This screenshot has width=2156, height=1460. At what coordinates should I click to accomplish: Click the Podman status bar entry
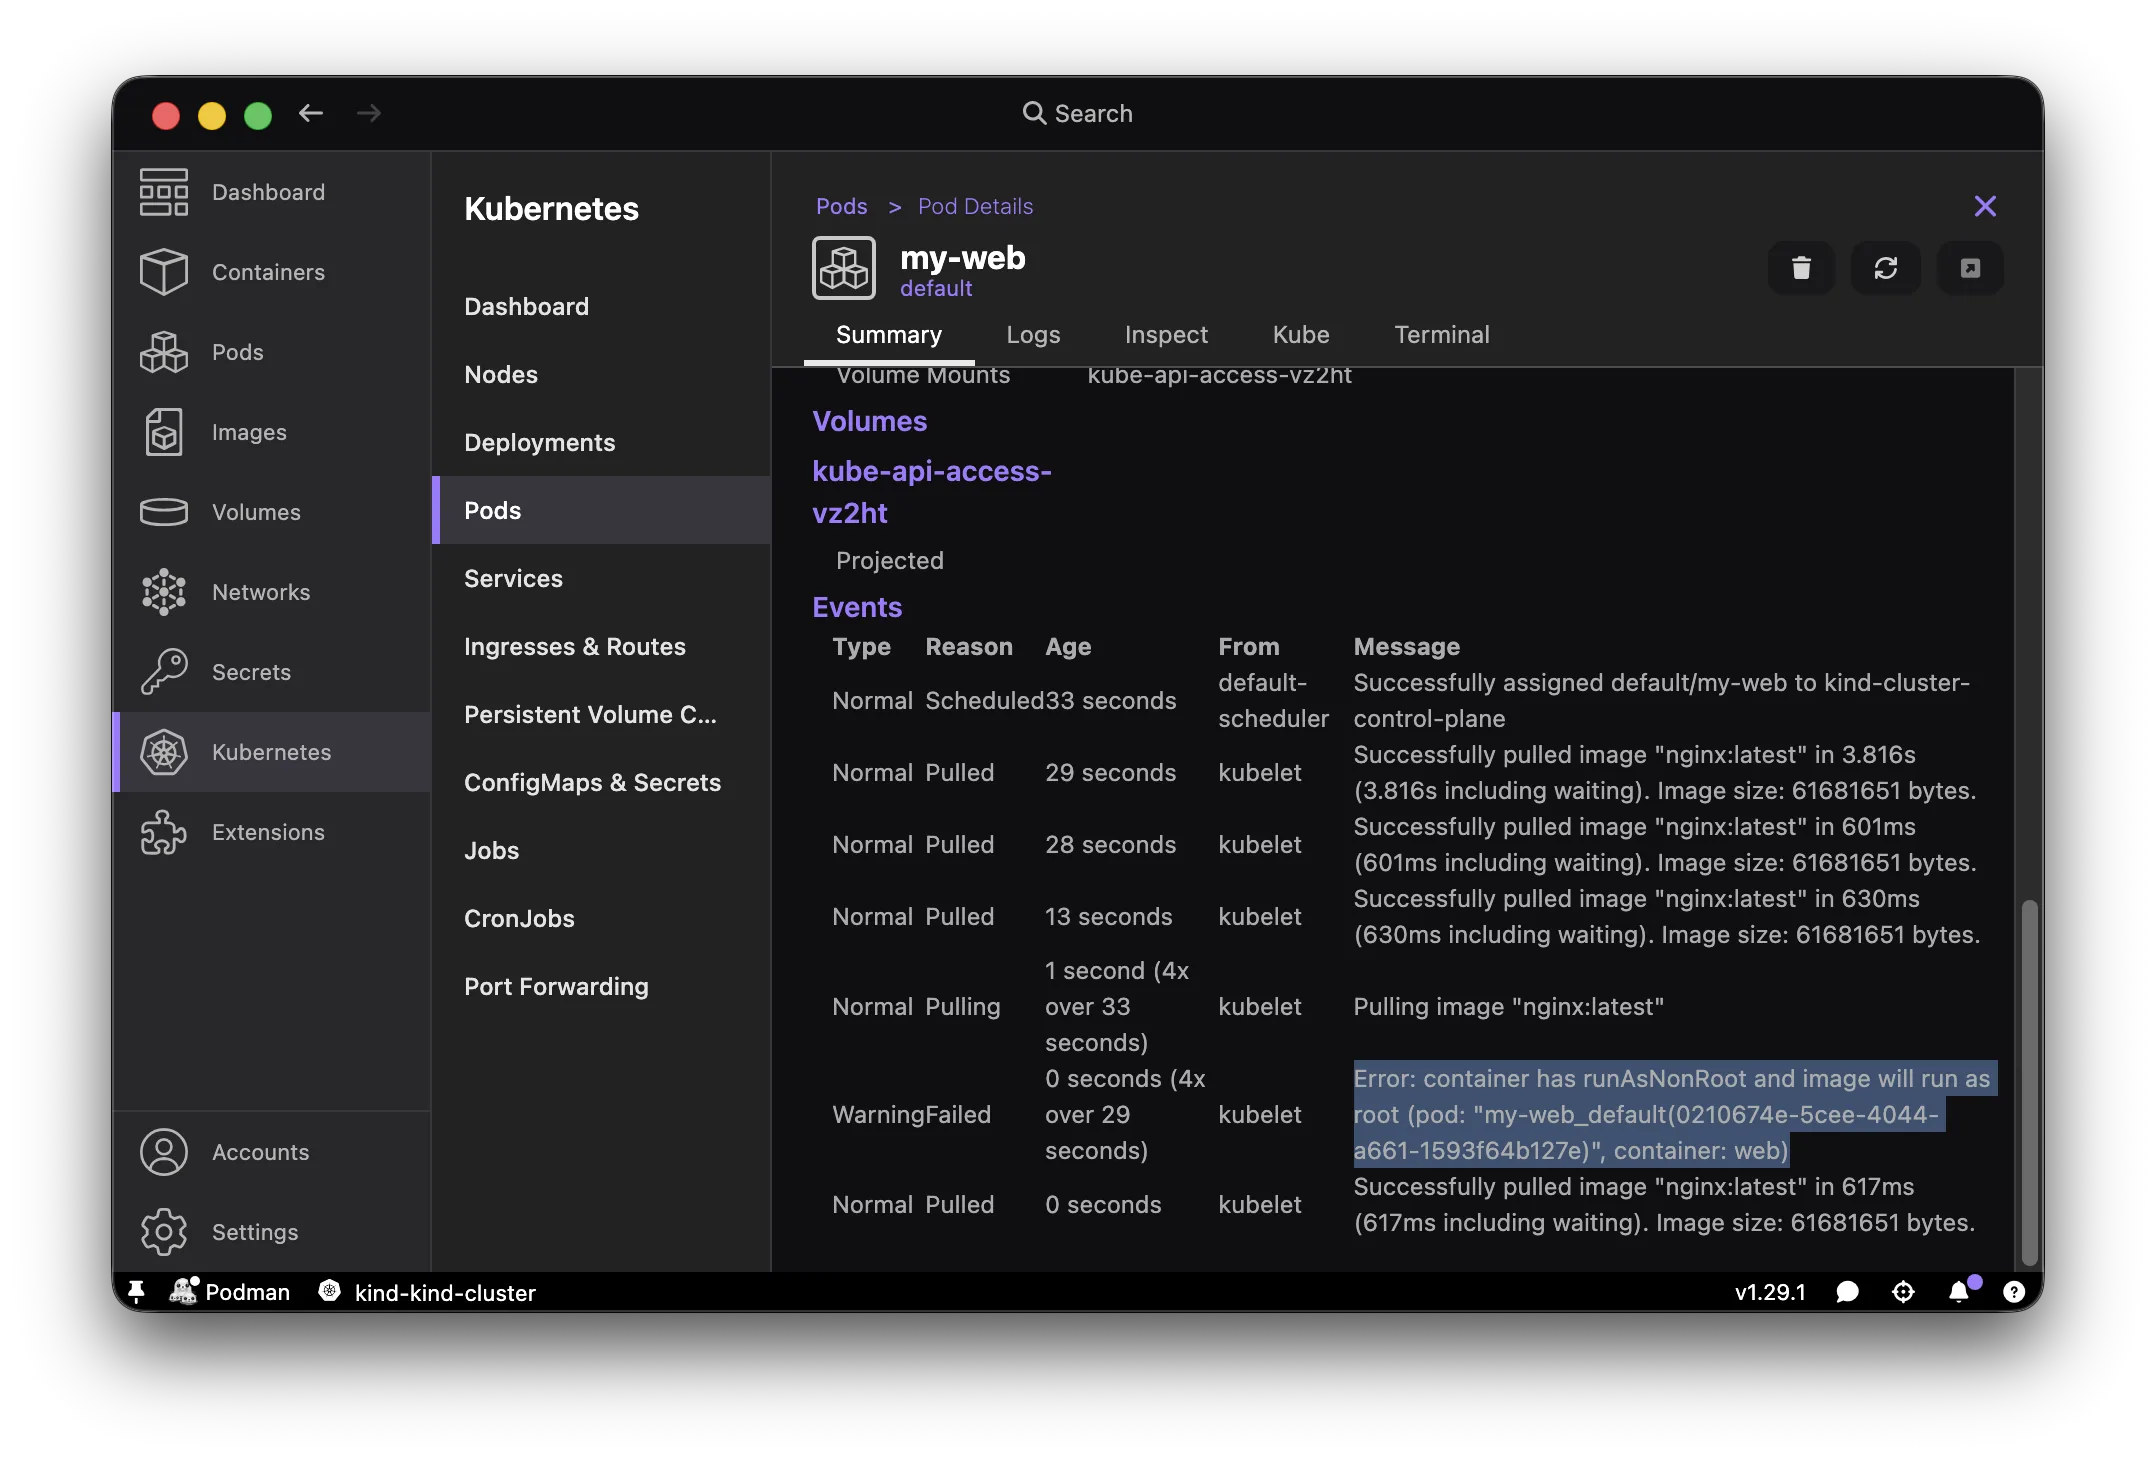(x=230, y=1292)
